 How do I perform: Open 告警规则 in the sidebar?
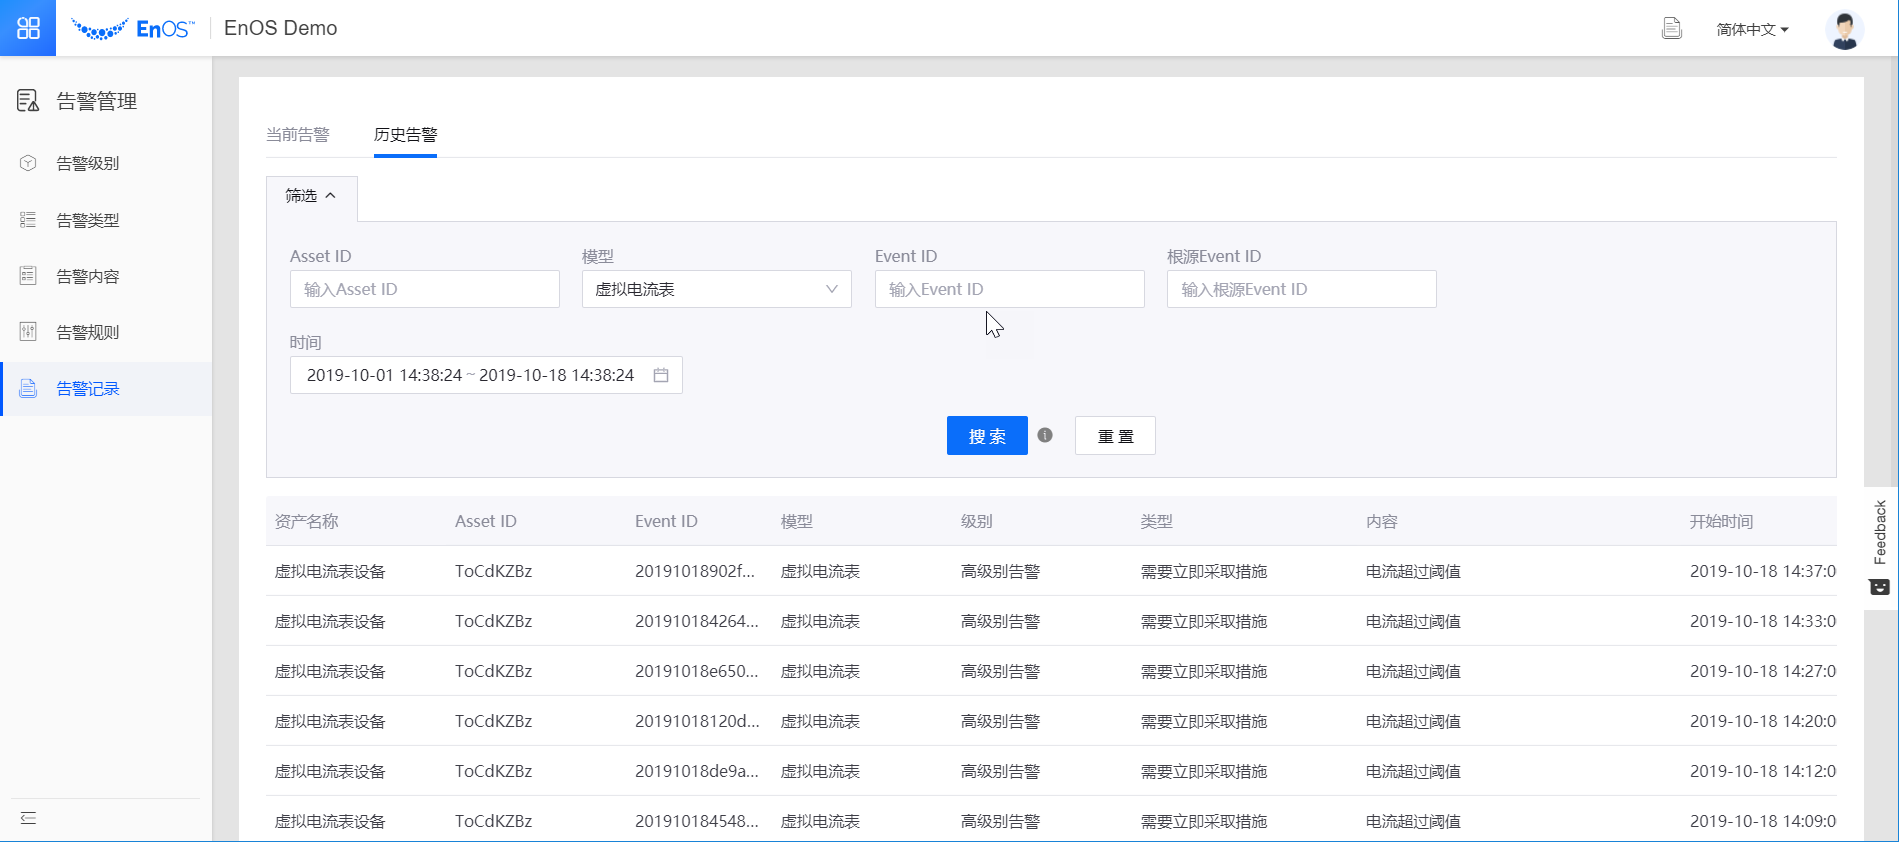click(x=87, y=332)
